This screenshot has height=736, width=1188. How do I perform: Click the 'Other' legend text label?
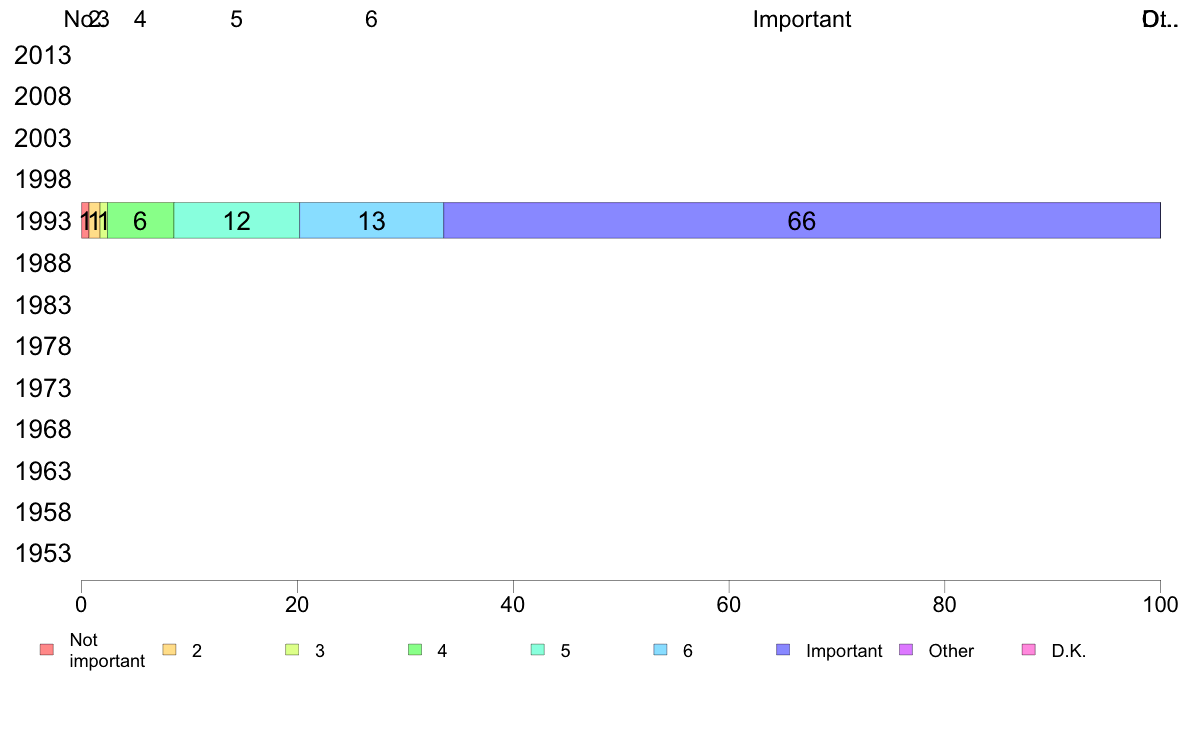[951, 650]
